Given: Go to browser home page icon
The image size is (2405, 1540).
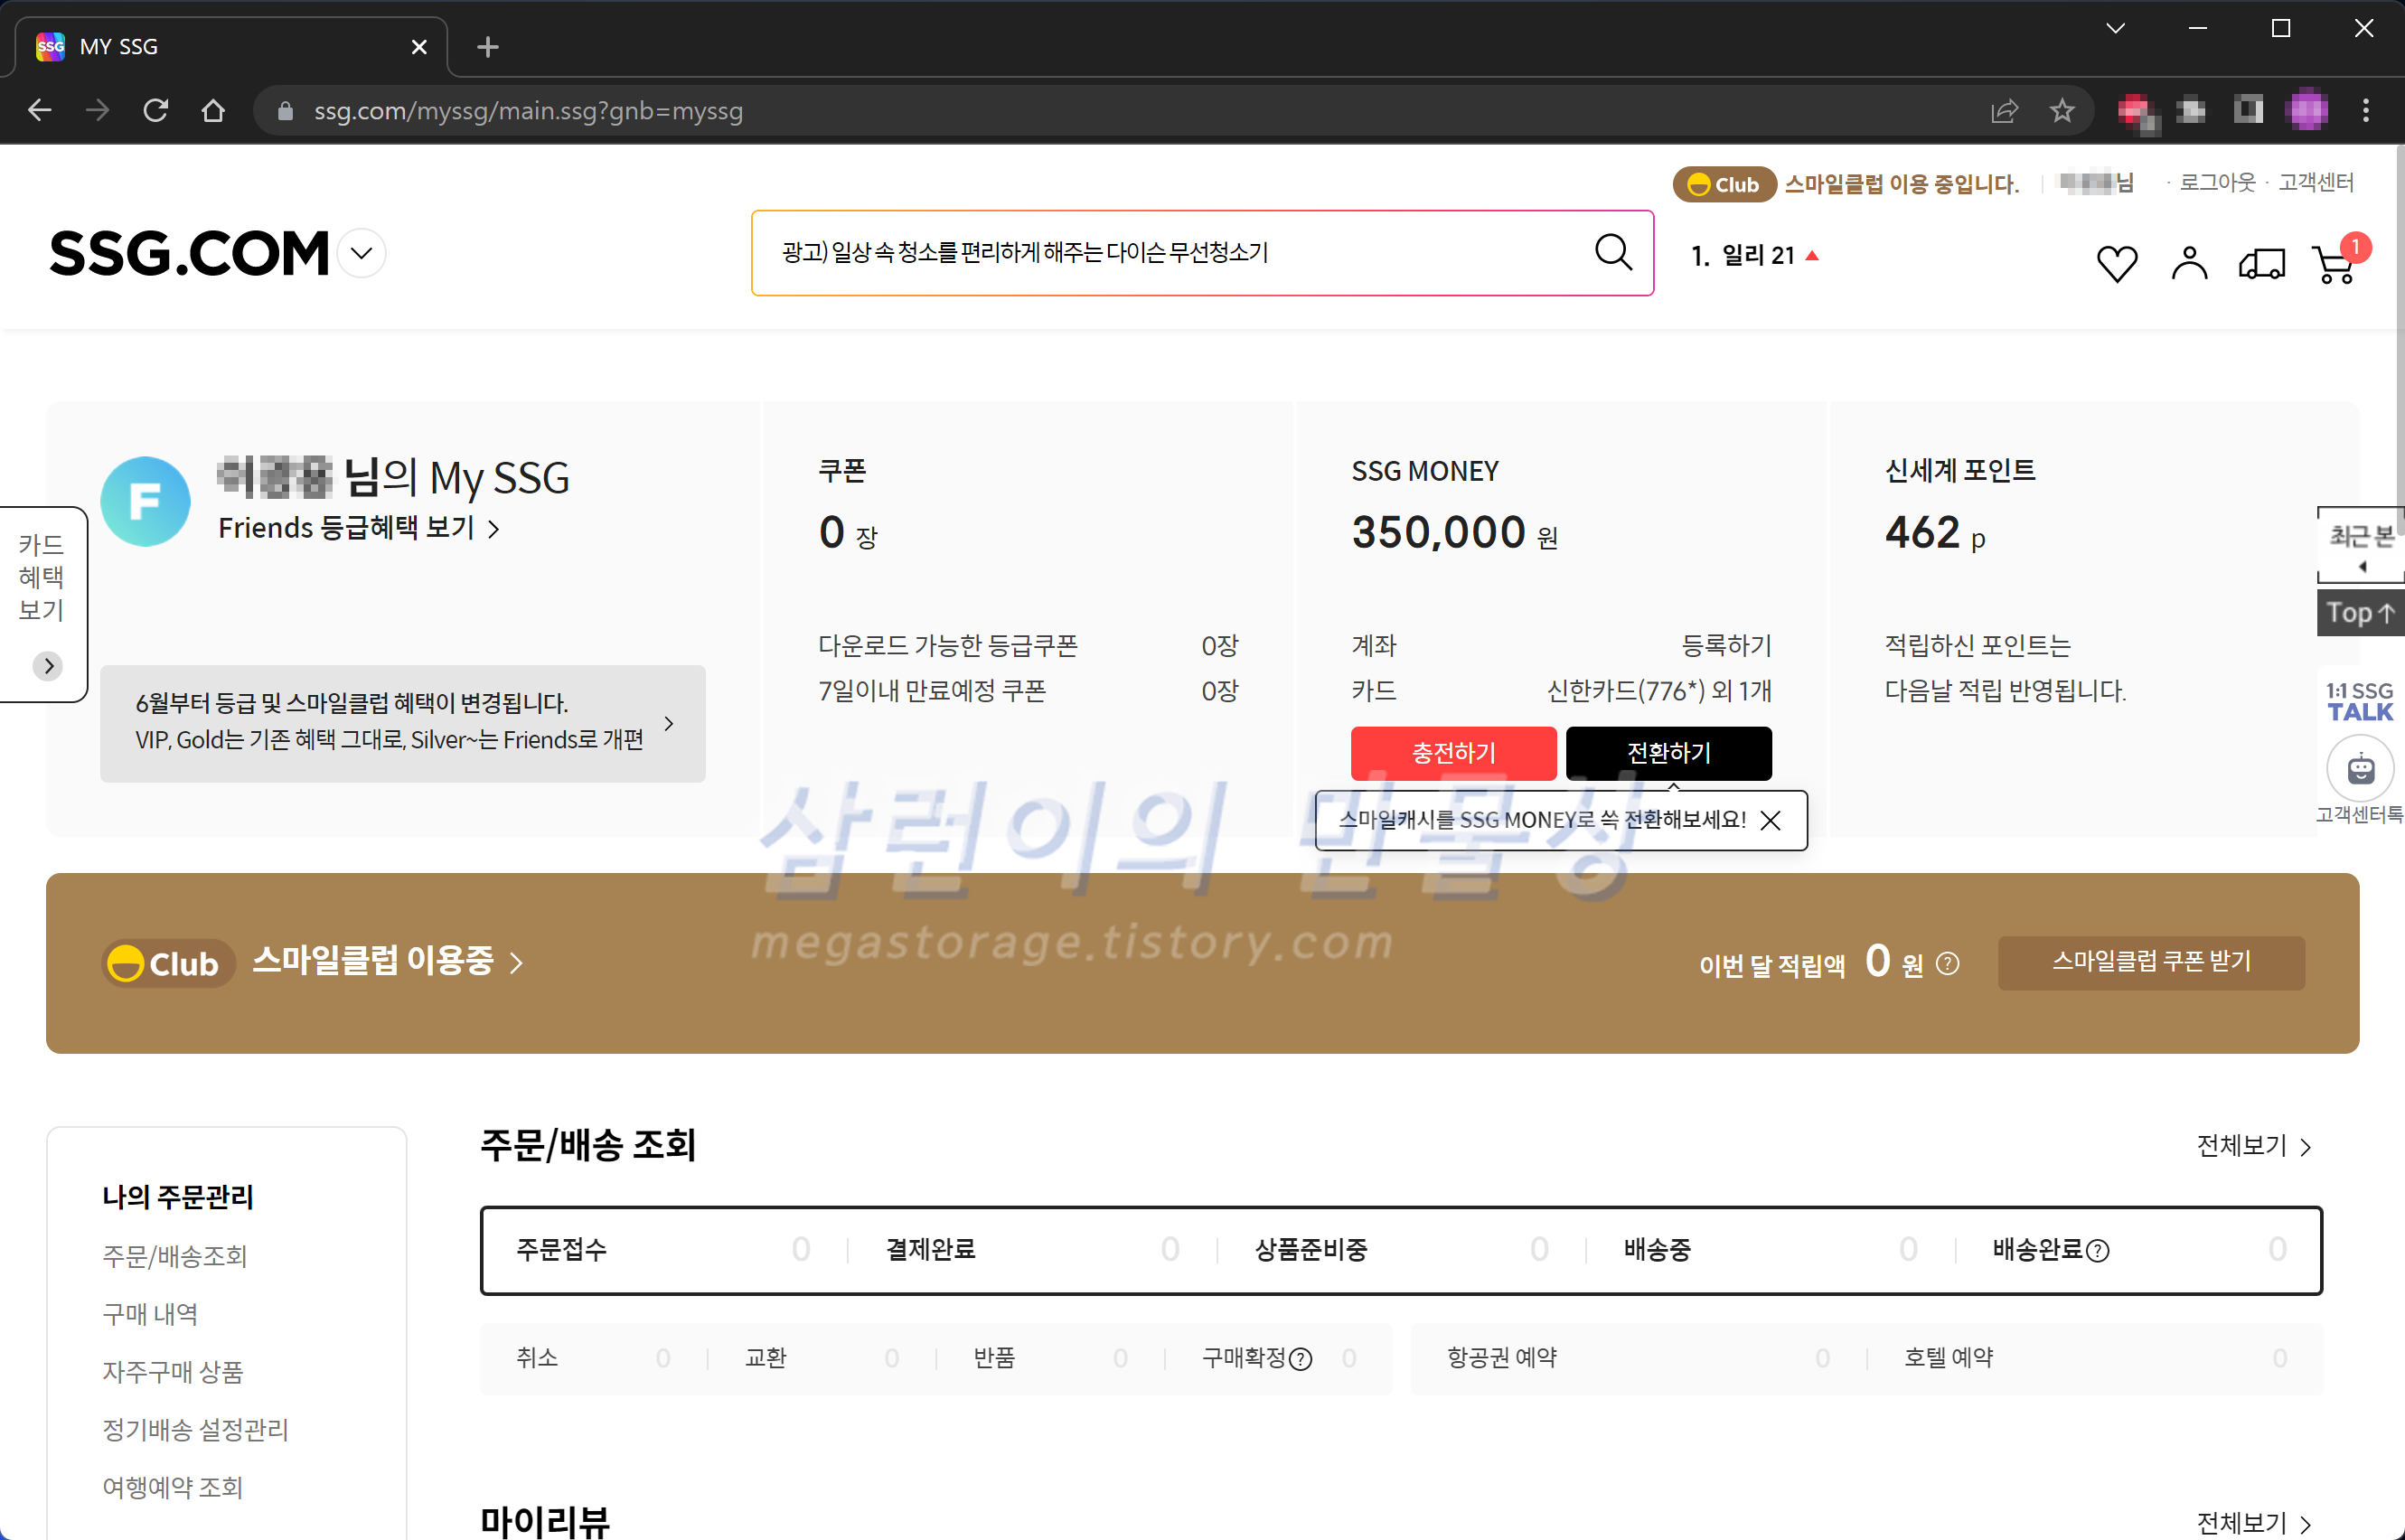Looking at the screenshot, I should click(x=213, y=110).
